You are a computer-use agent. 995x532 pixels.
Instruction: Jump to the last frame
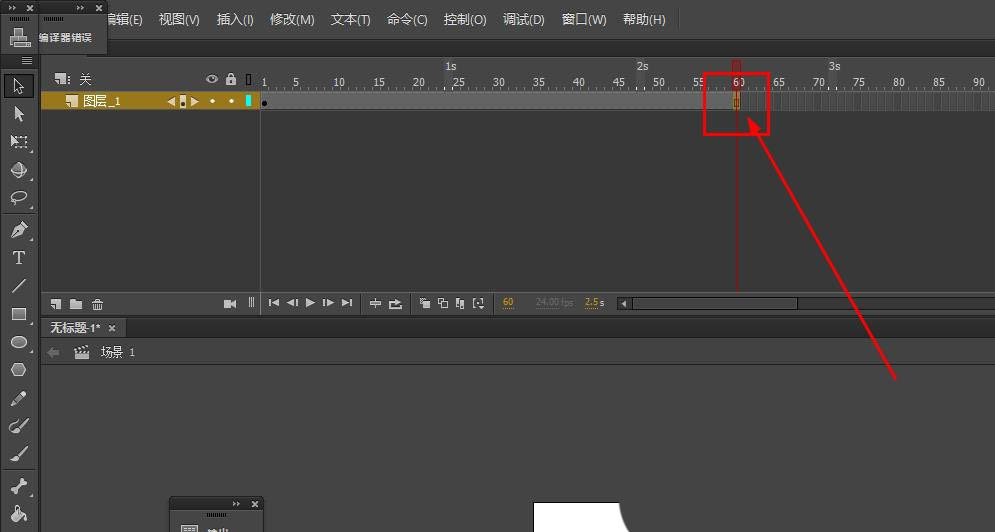(x=346, y=303)
